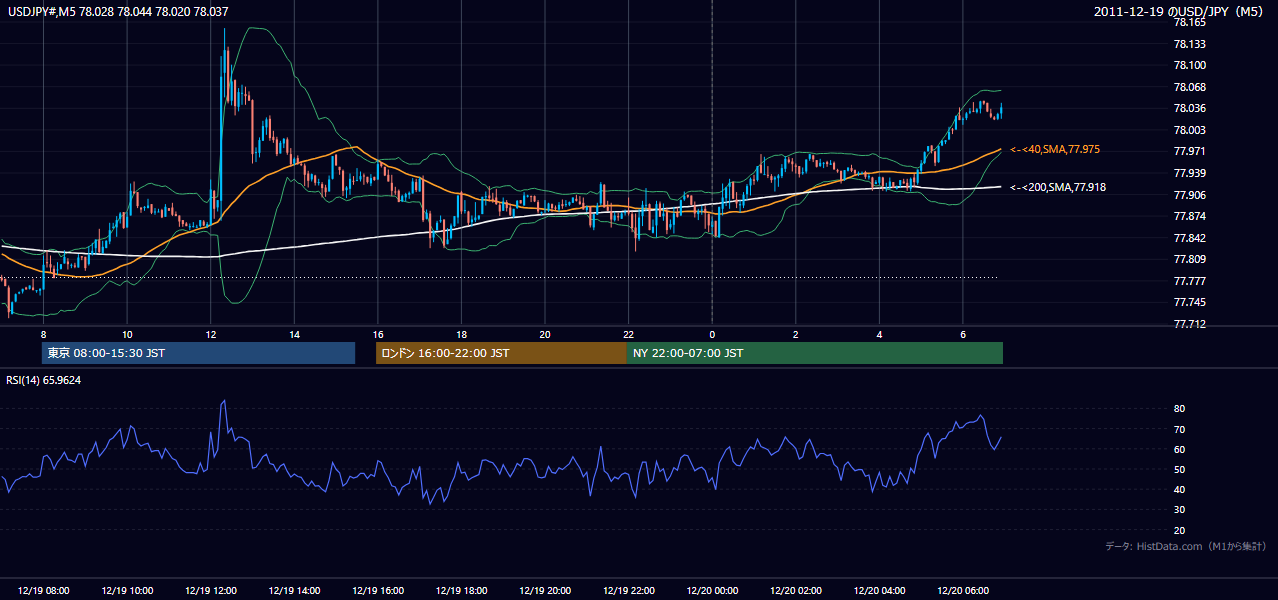Click price level 77.777 on the axis

point(1189,281)
